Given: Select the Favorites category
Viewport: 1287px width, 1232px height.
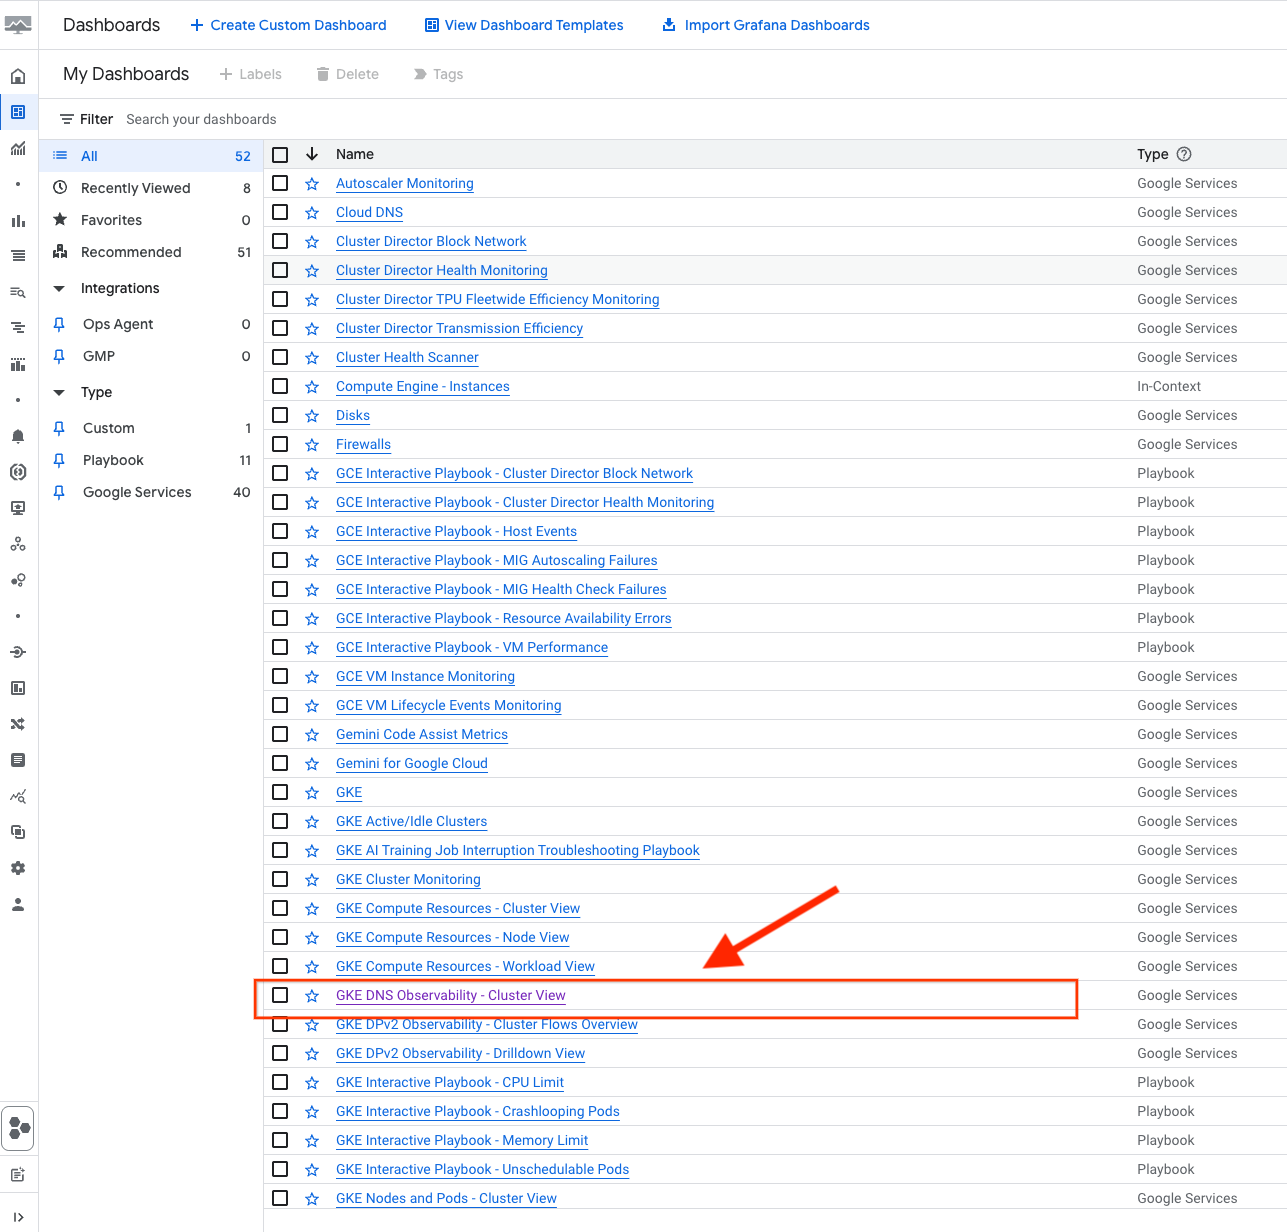Looking at the screenshot, I should coord(151,220).
